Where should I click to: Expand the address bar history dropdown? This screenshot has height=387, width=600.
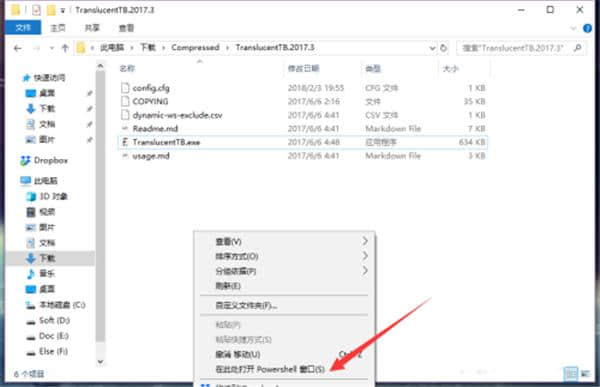[432, 48]
